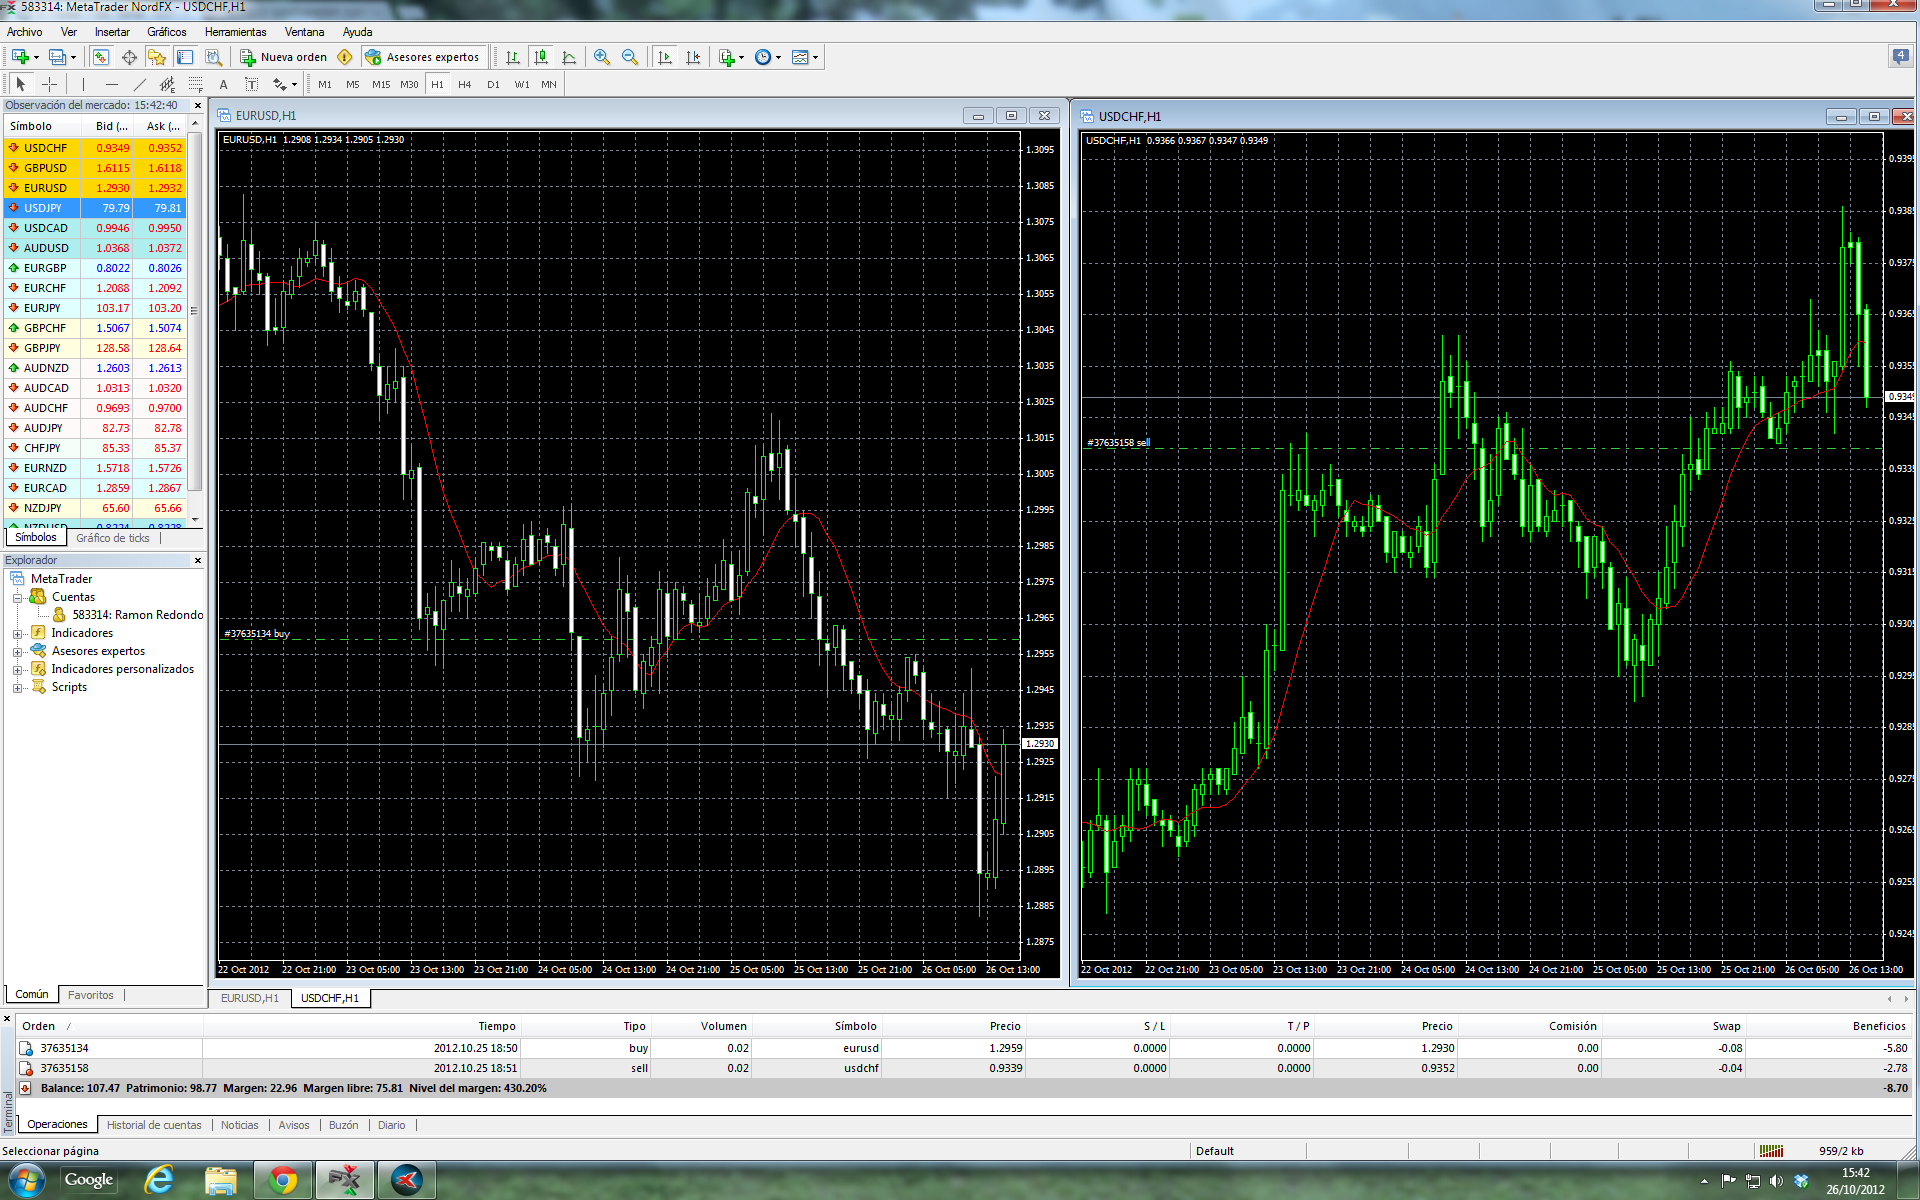The width and height of the screenshot is (1920, 1200).
Task: Click the Zoom In magnifier icon
Action: [x=601, y=57]
